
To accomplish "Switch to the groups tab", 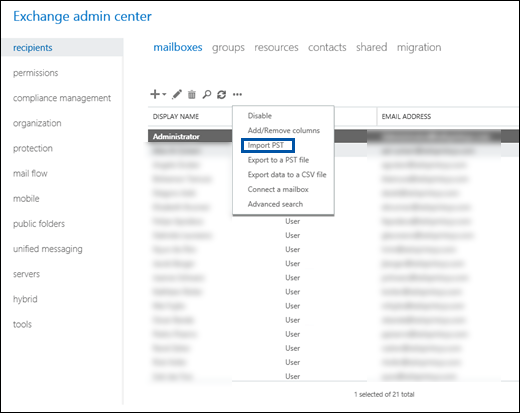I will [x=228, y=48].
